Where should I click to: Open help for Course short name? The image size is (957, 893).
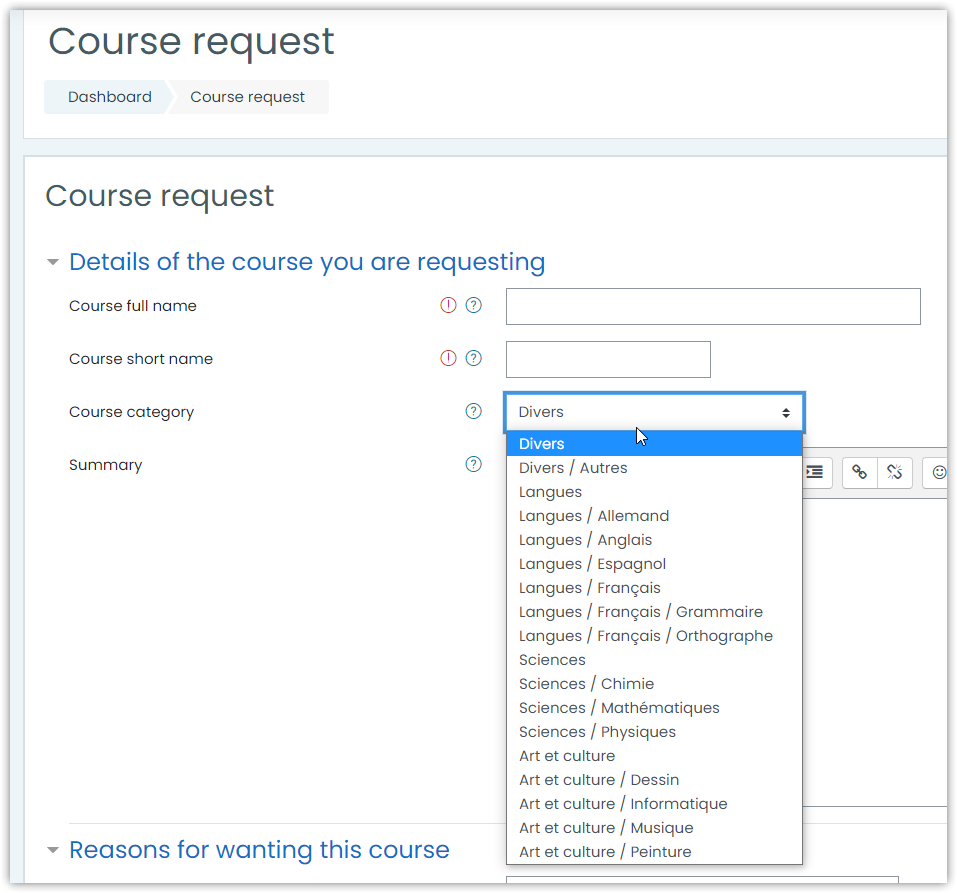[474, 358]
